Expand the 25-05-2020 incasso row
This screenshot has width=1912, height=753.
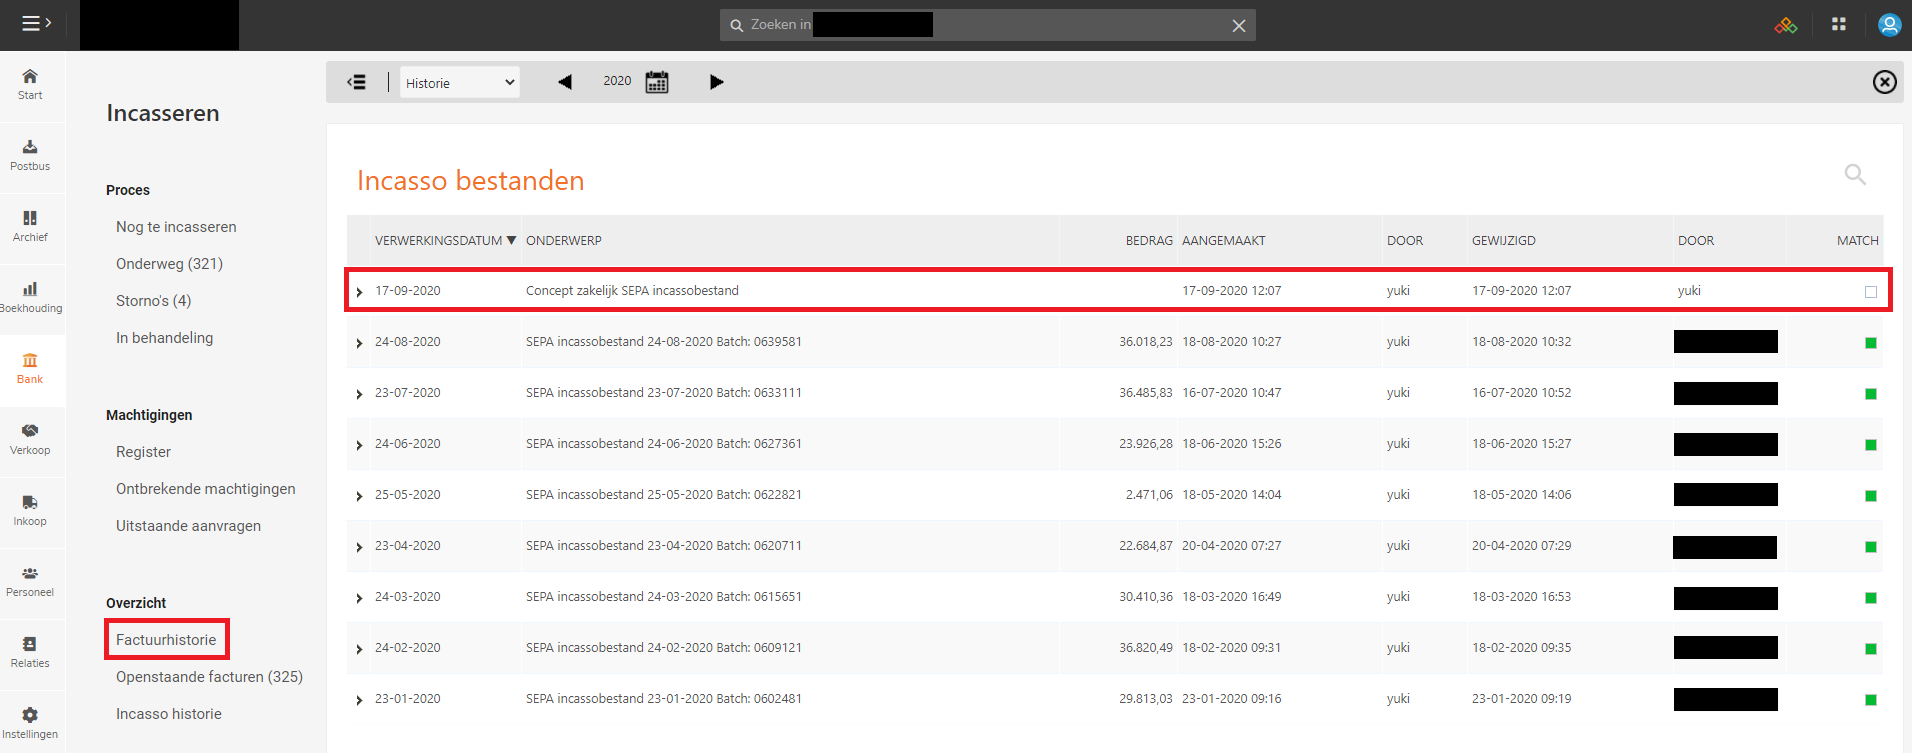[x=359, y=496]
